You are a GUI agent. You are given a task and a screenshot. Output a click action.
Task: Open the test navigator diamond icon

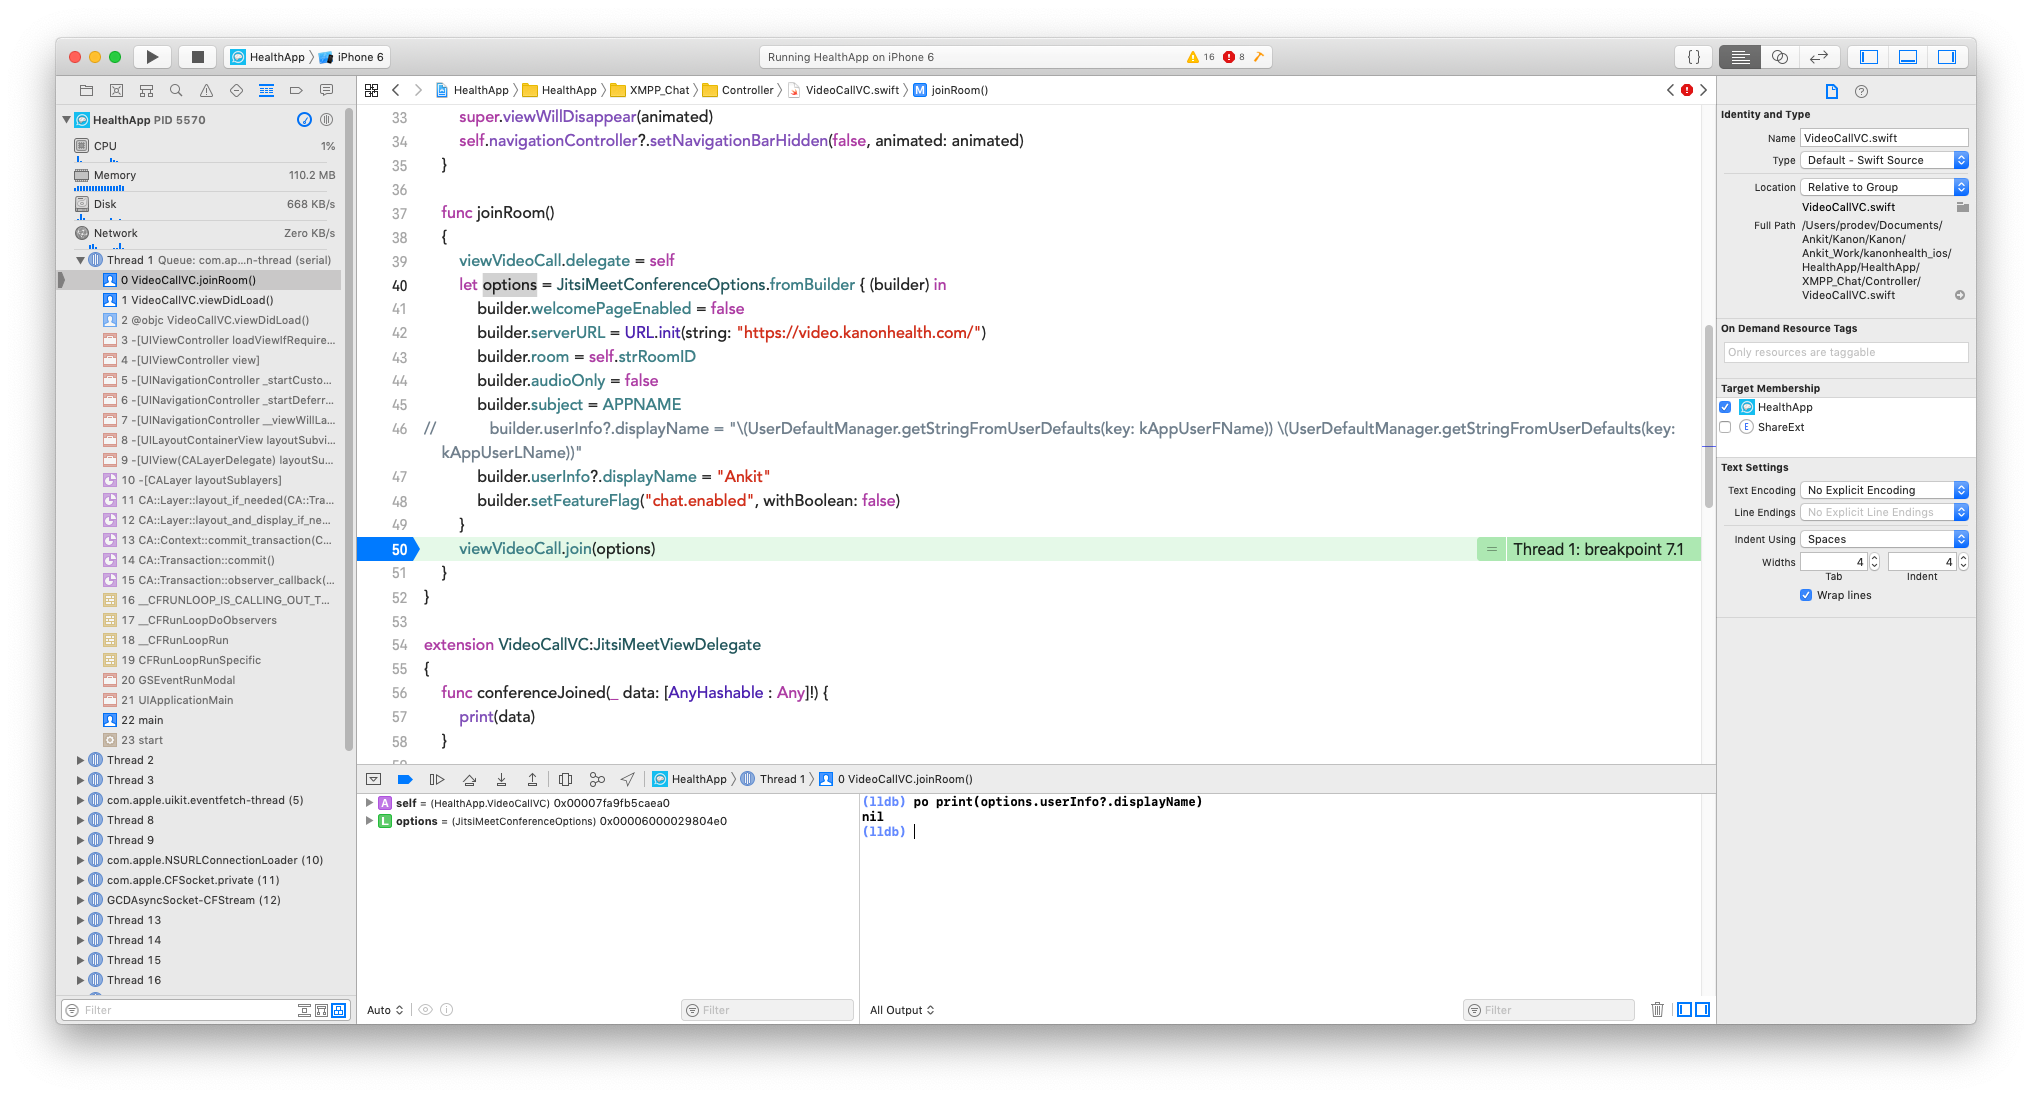point(236,90)
